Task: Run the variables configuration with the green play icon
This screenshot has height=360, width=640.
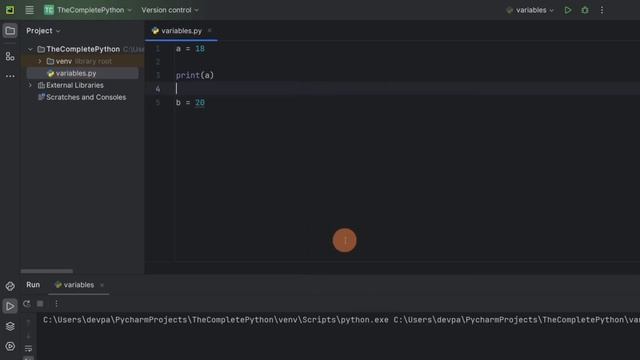Action: click(x=568, y=10)
